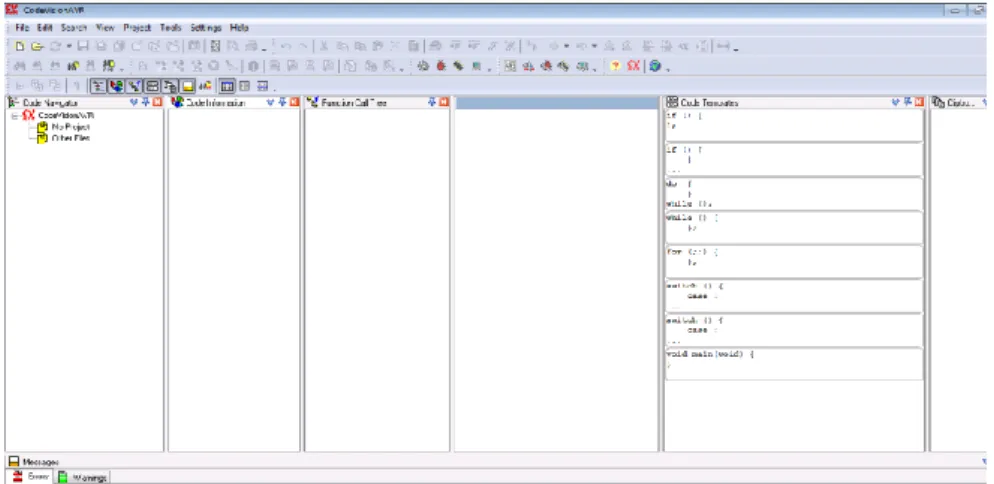Click the Code Navigator panel title
This screenshot has height=484, width=994.
50,103
